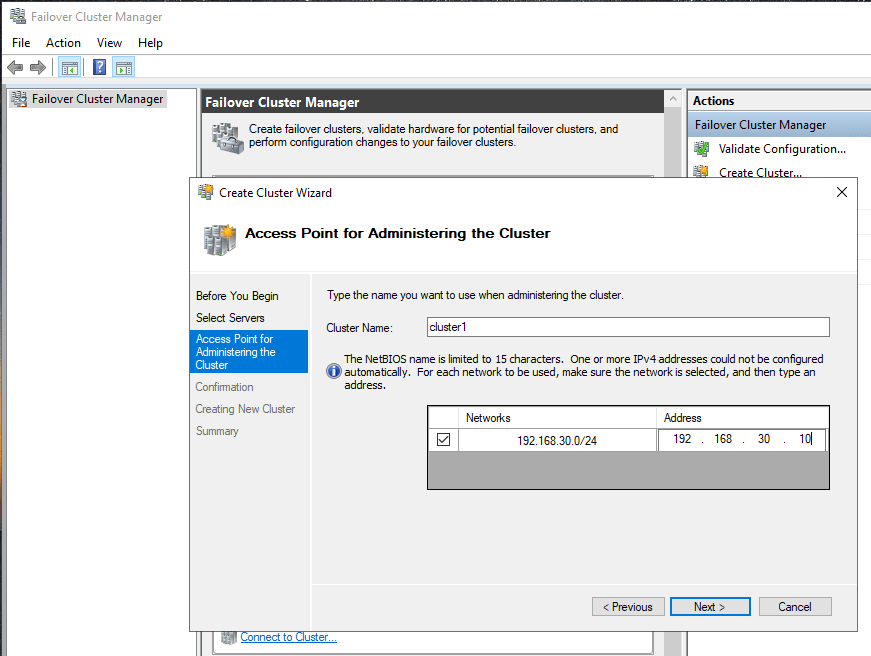Click the Previous button

pyautogui.click(x=628, y=607)
